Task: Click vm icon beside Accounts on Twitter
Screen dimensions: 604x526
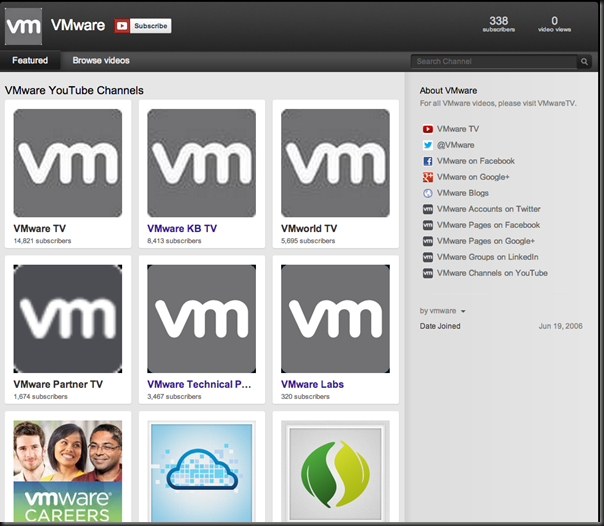Action: [428, 209]
